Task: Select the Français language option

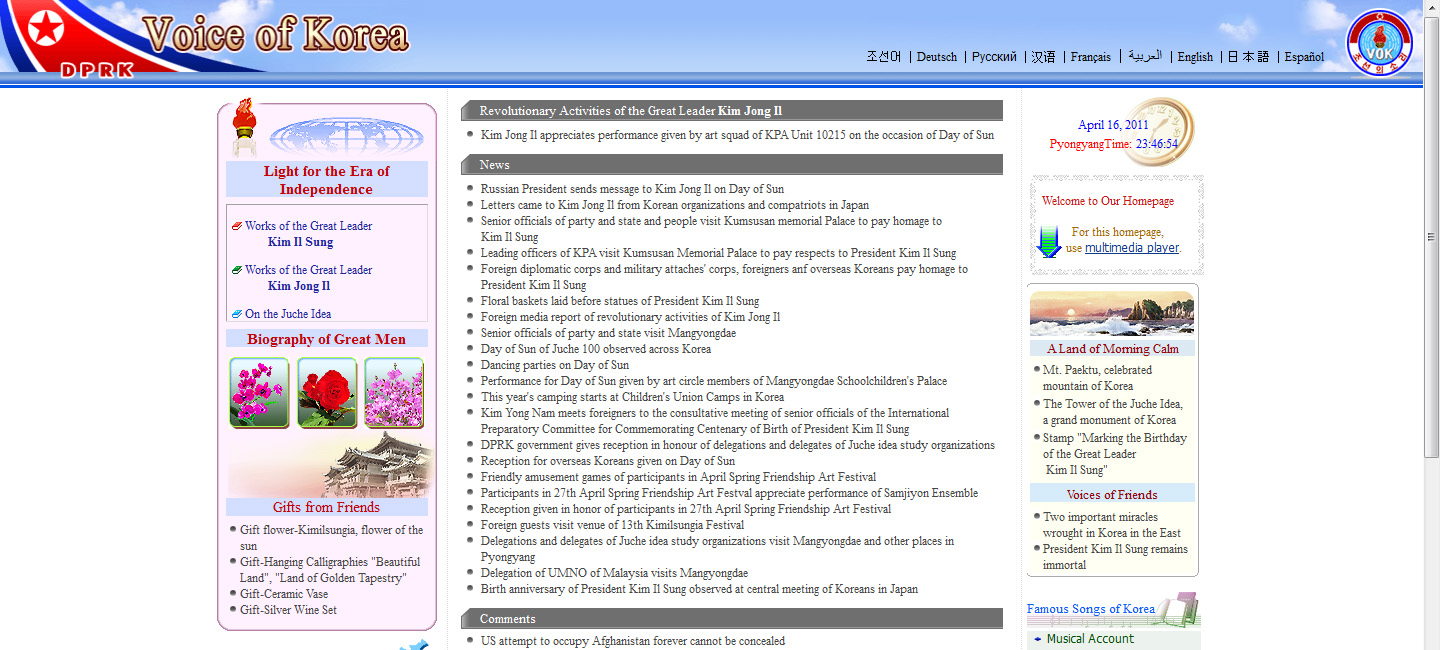Action: (1090, 57)
